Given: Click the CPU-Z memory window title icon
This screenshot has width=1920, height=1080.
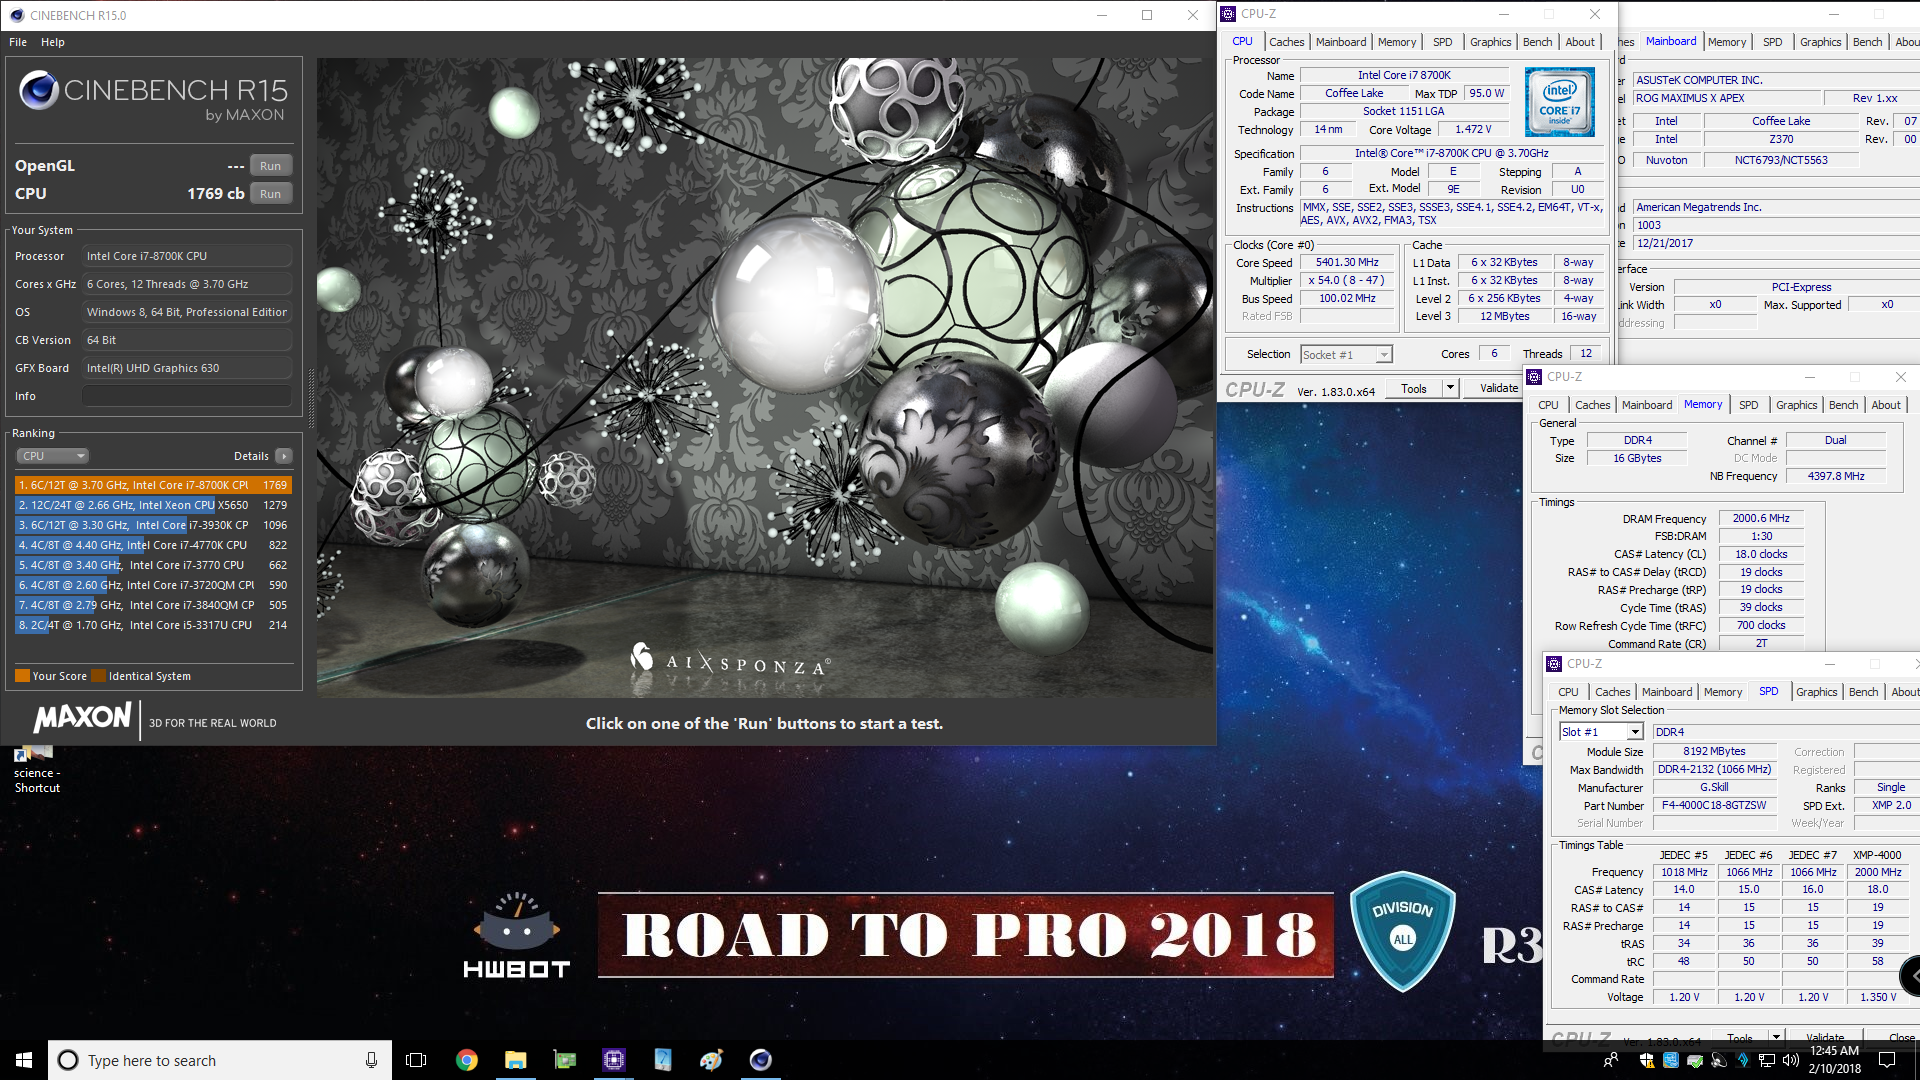Looking at the screenshot, I should (1534, 377).
